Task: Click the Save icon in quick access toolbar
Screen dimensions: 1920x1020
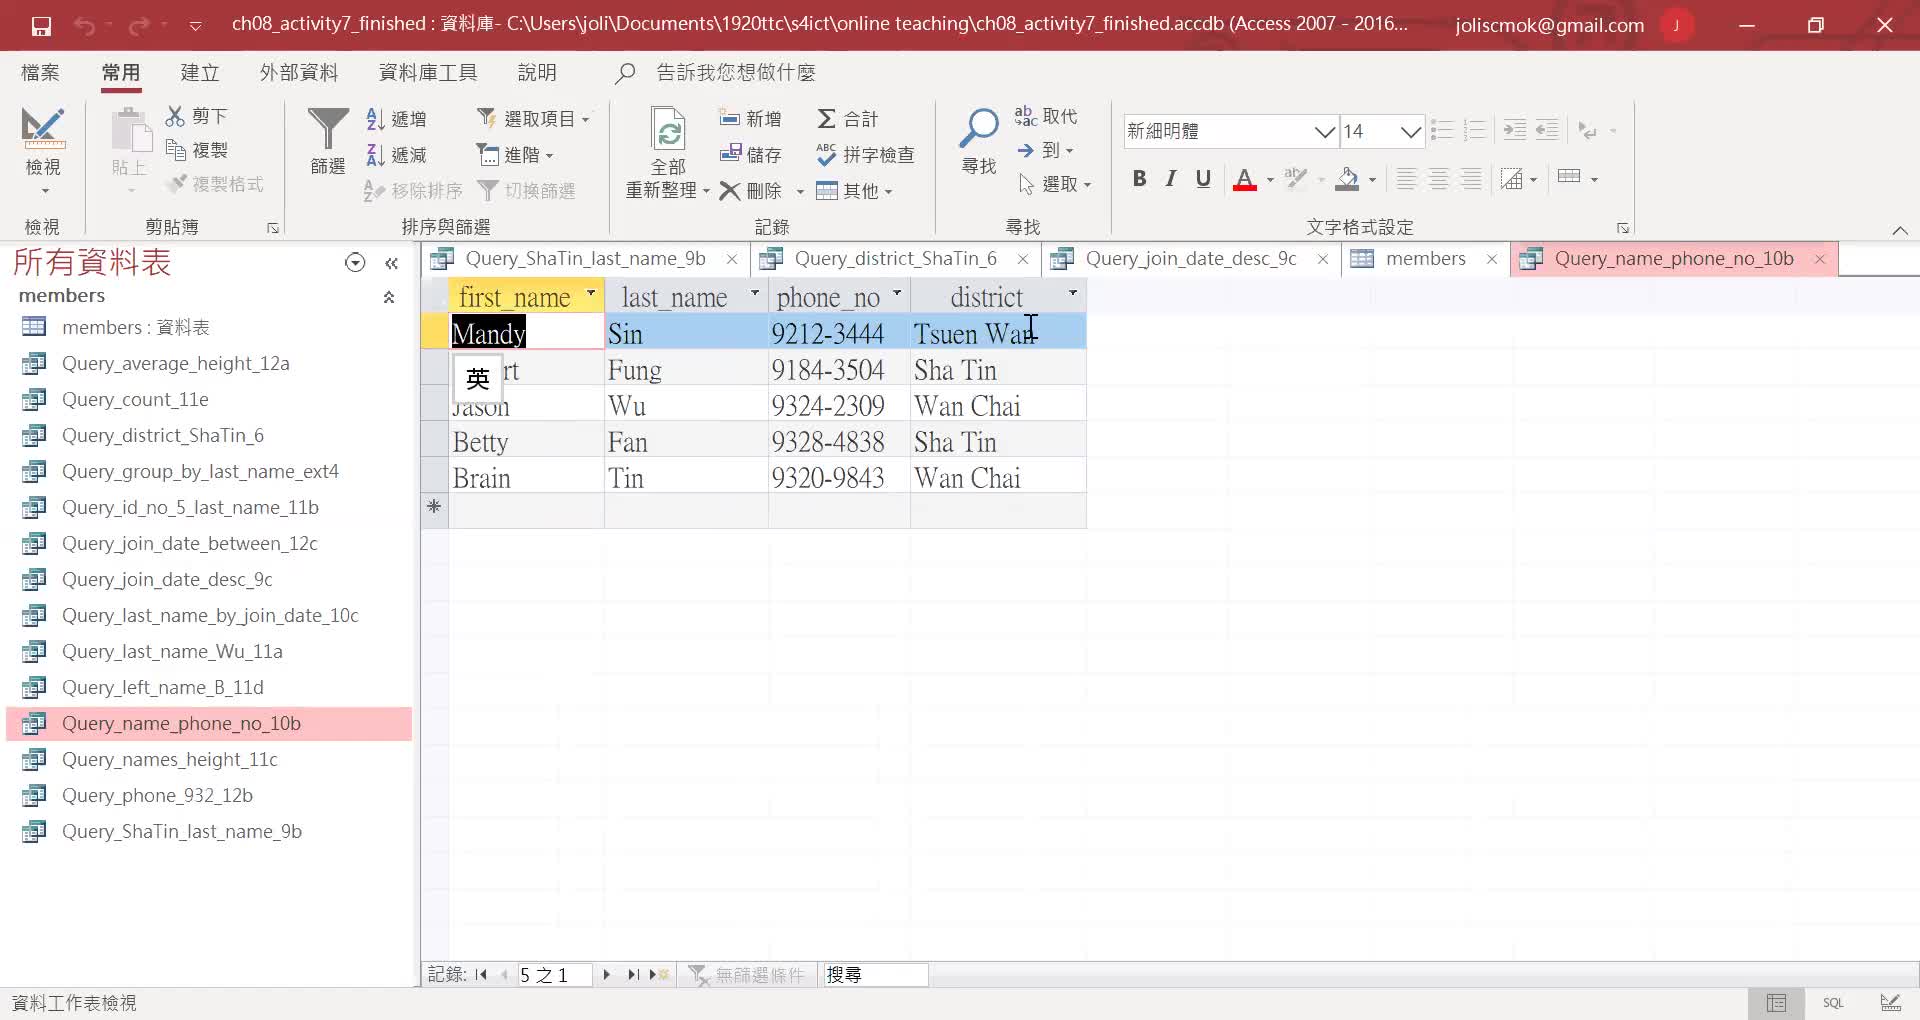Action: click(41, 25)
